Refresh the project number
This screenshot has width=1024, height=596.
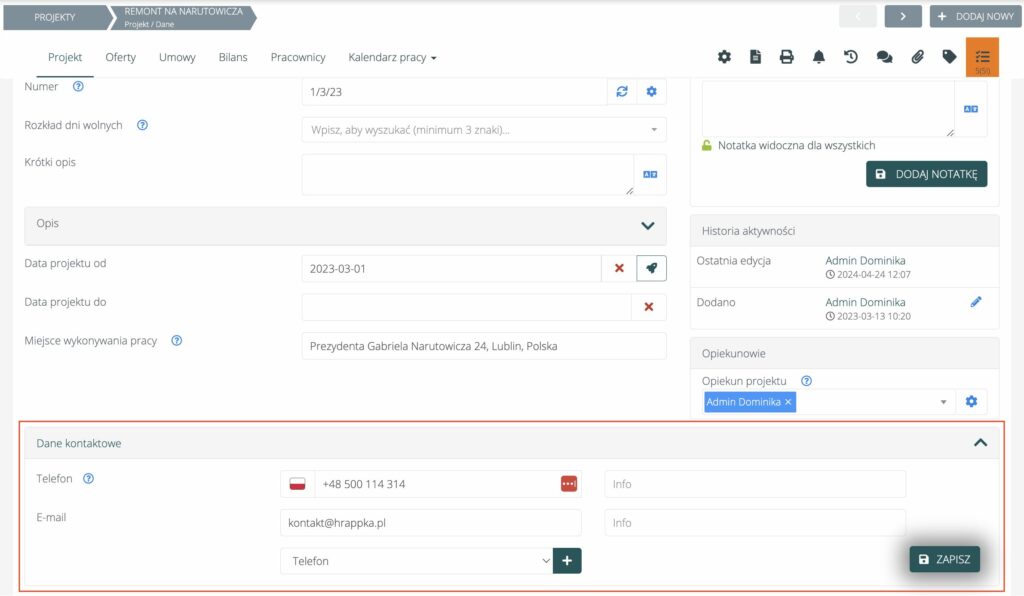click(x=622, y=92)
